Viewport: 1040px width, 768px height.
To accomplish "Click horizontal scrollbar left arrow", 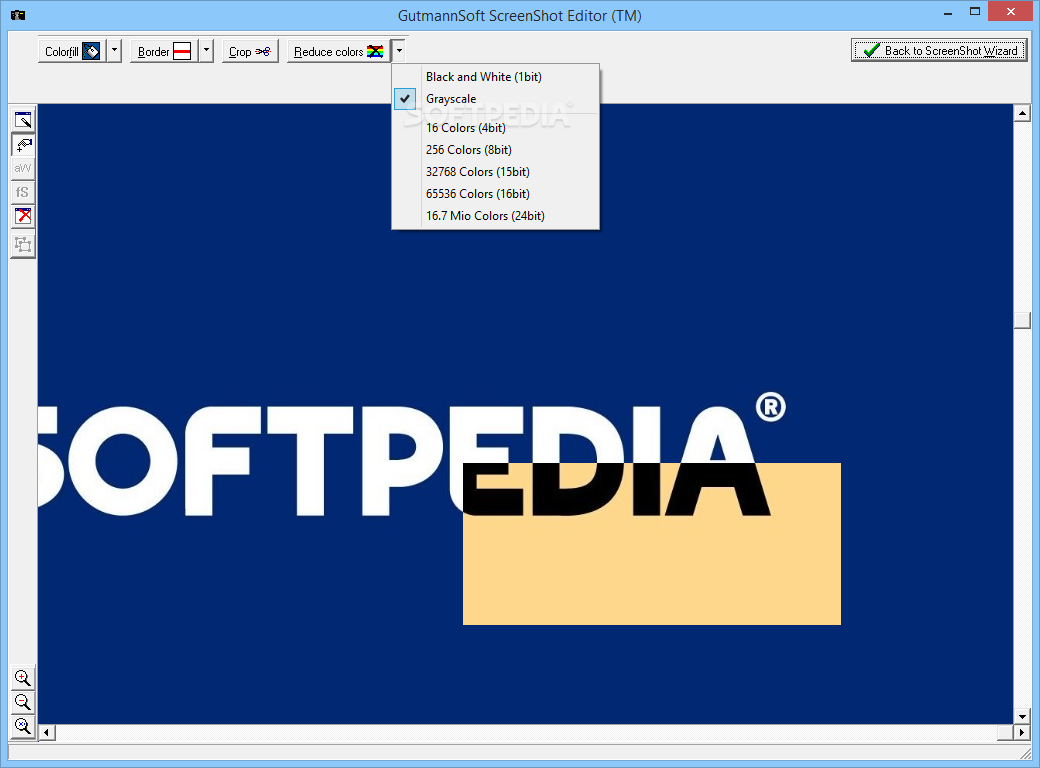I will pyautogui.click(x=46, y=733).
